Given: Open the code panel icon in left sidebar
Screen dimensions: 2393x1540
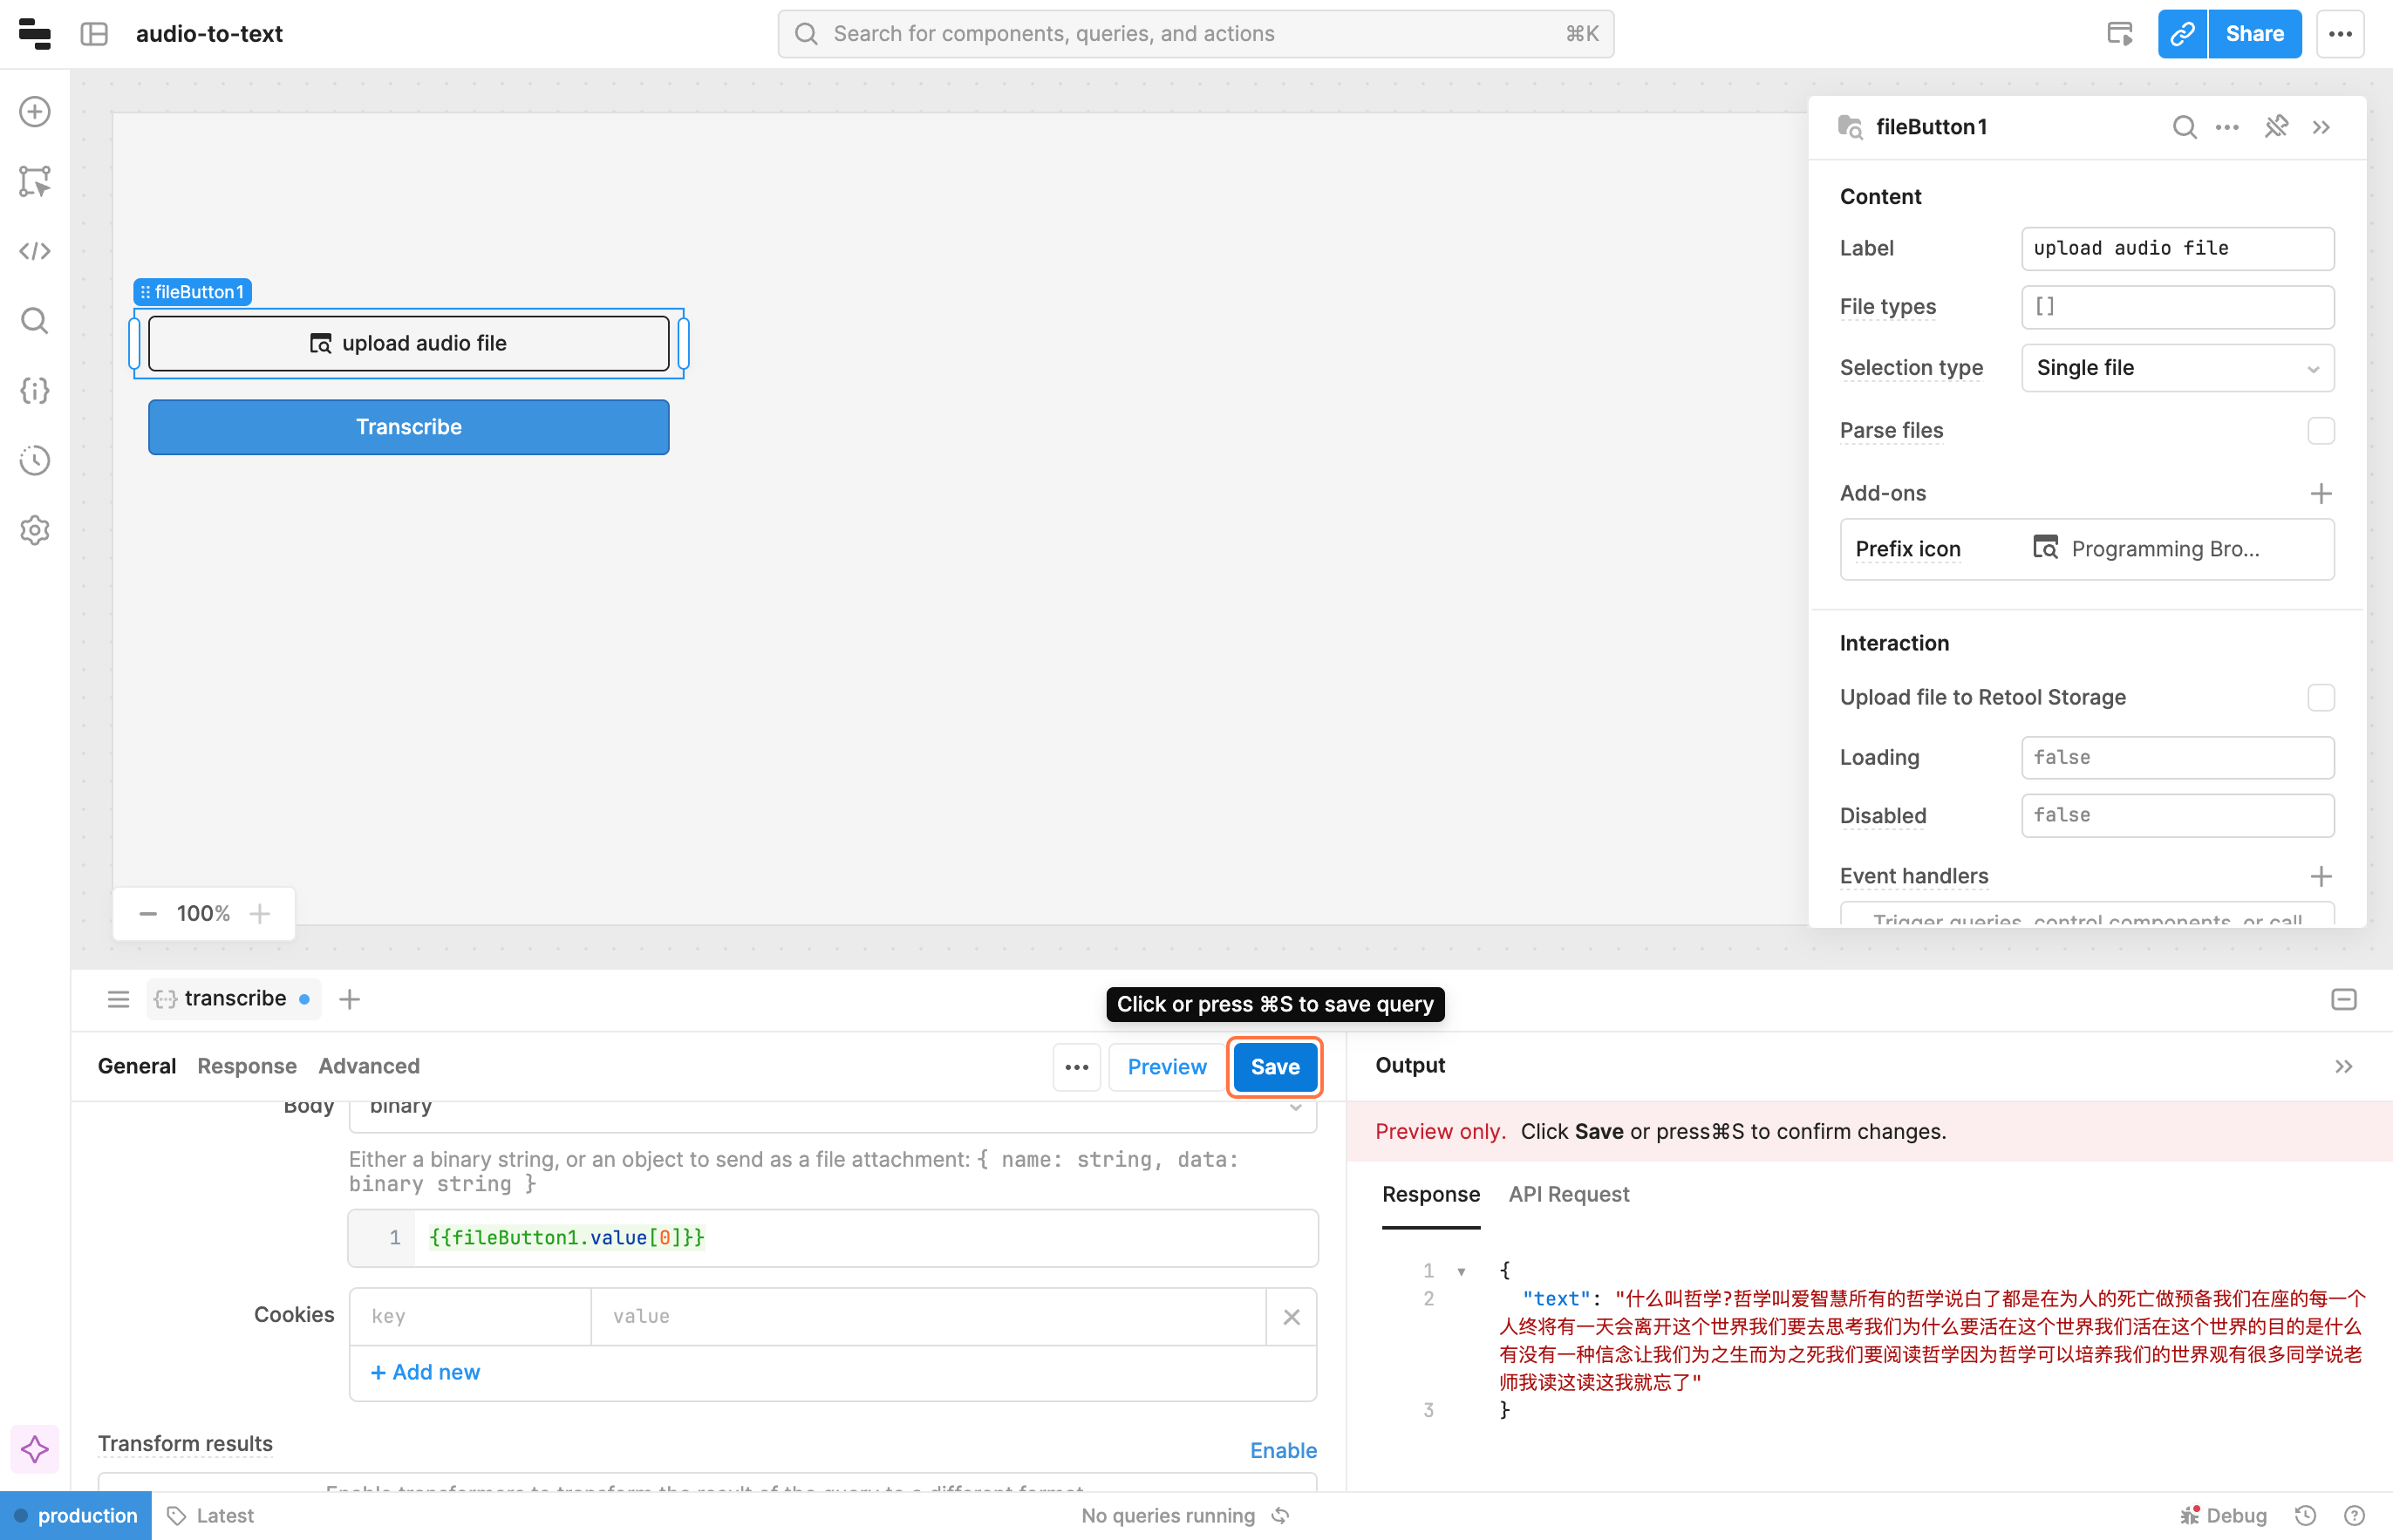Looking at the screenshot, I should click(x=35, y=251).
